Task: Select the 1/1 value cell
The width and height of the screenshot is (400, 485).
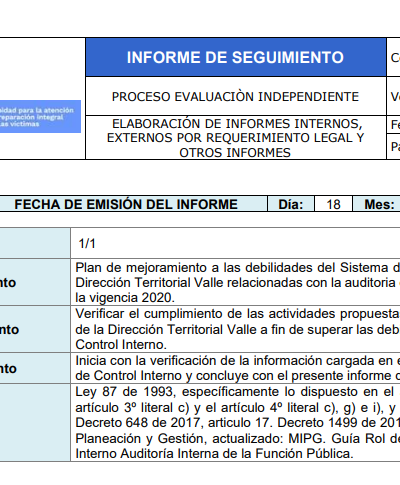Action: pos(235,243)
